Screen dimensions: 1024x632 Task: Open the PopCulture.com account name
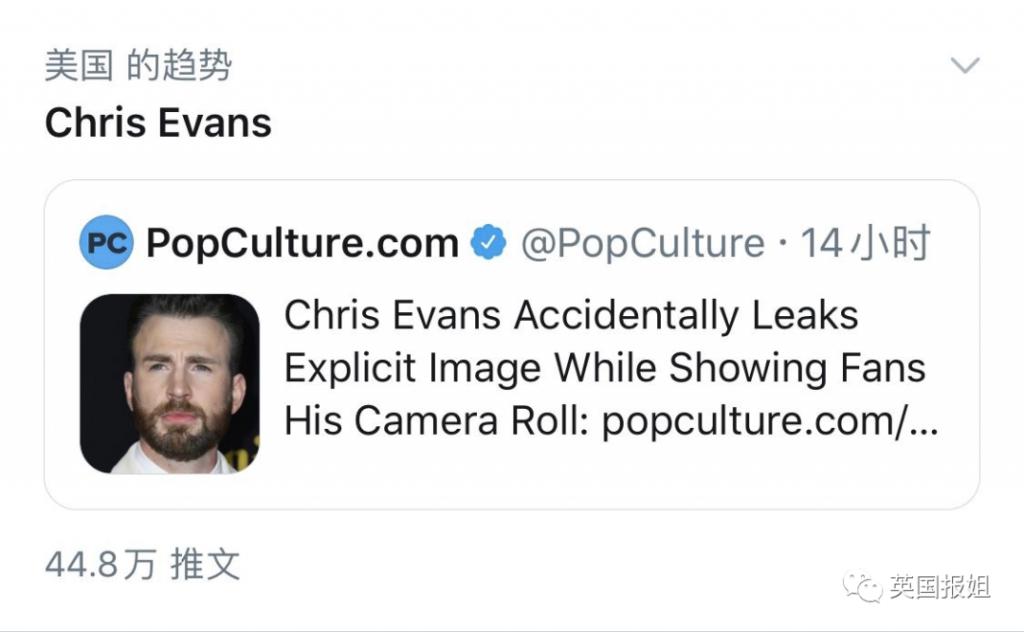tap(302, 243)
